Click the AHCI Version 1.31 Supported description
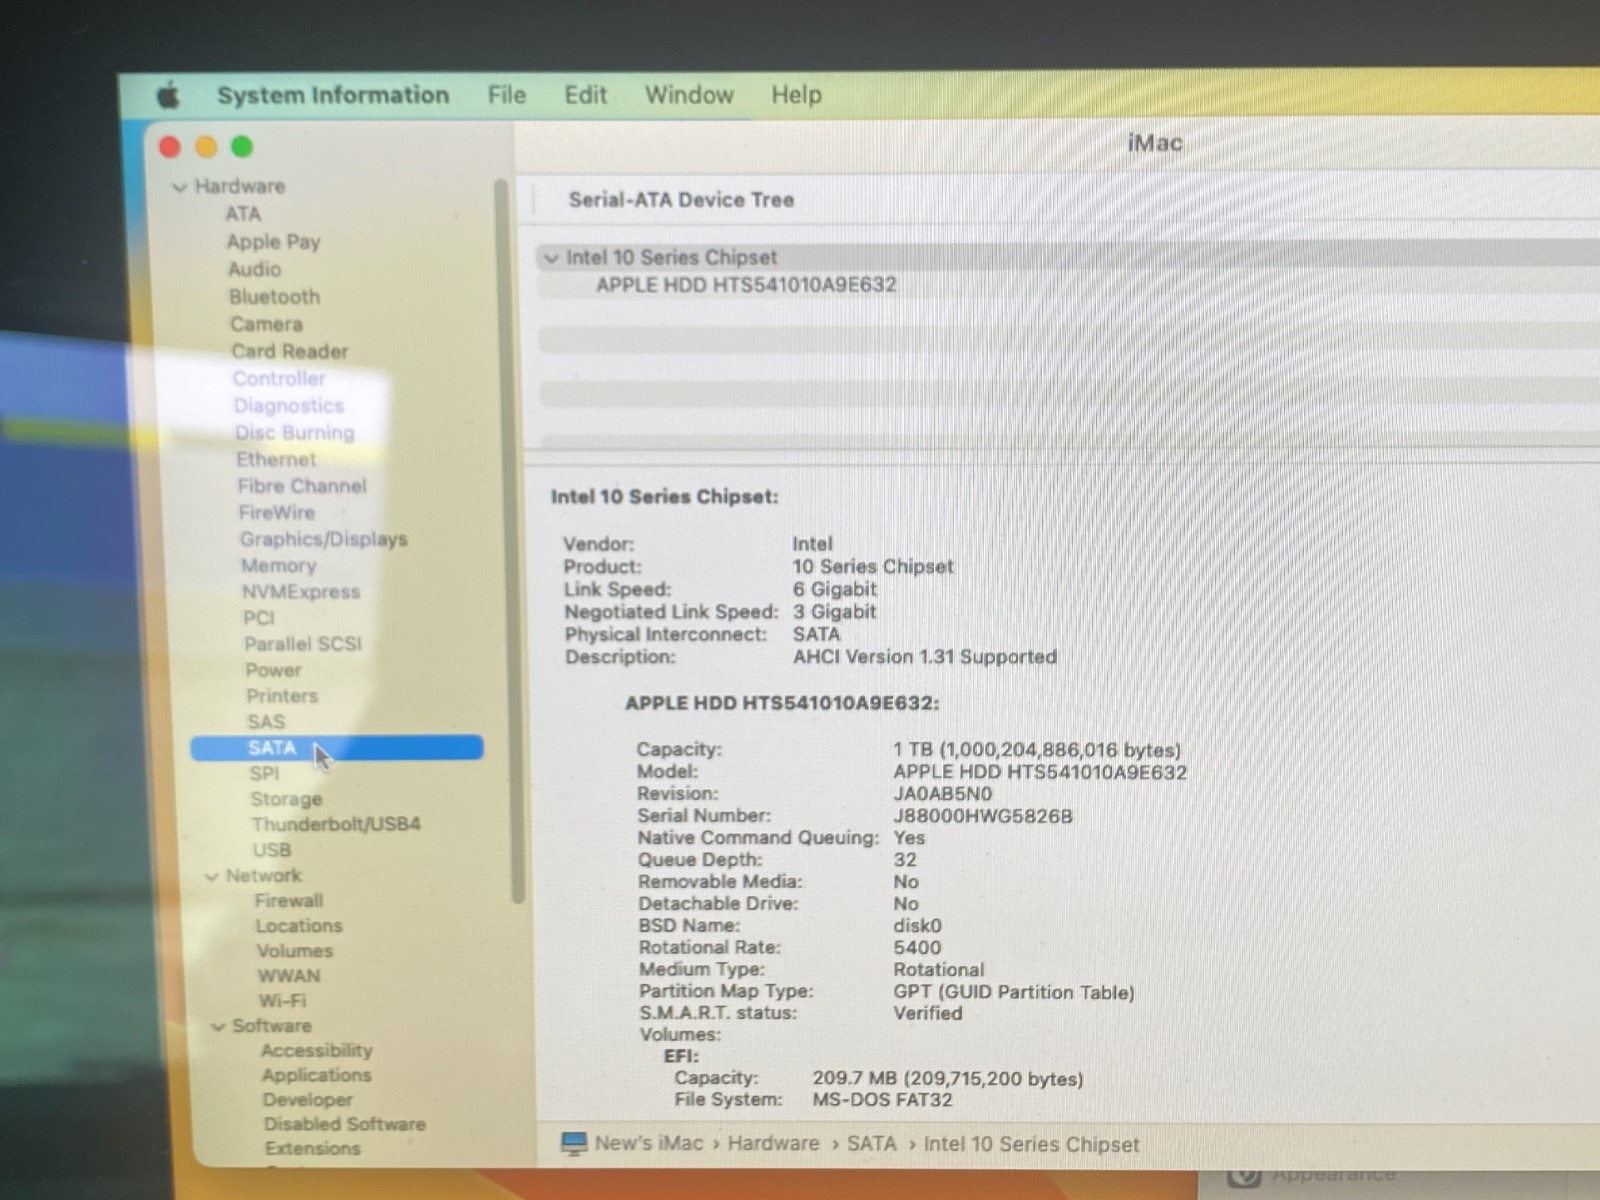The height and width of the screenshot is (1200, 1600). (925, 657)
